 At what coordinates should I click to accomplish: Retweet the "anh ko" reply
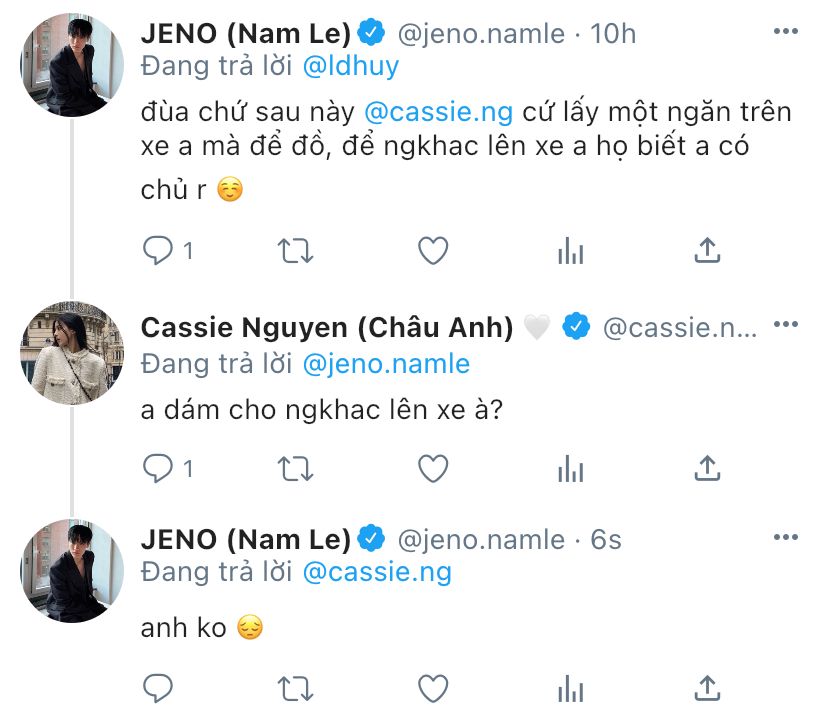(295, 687)
